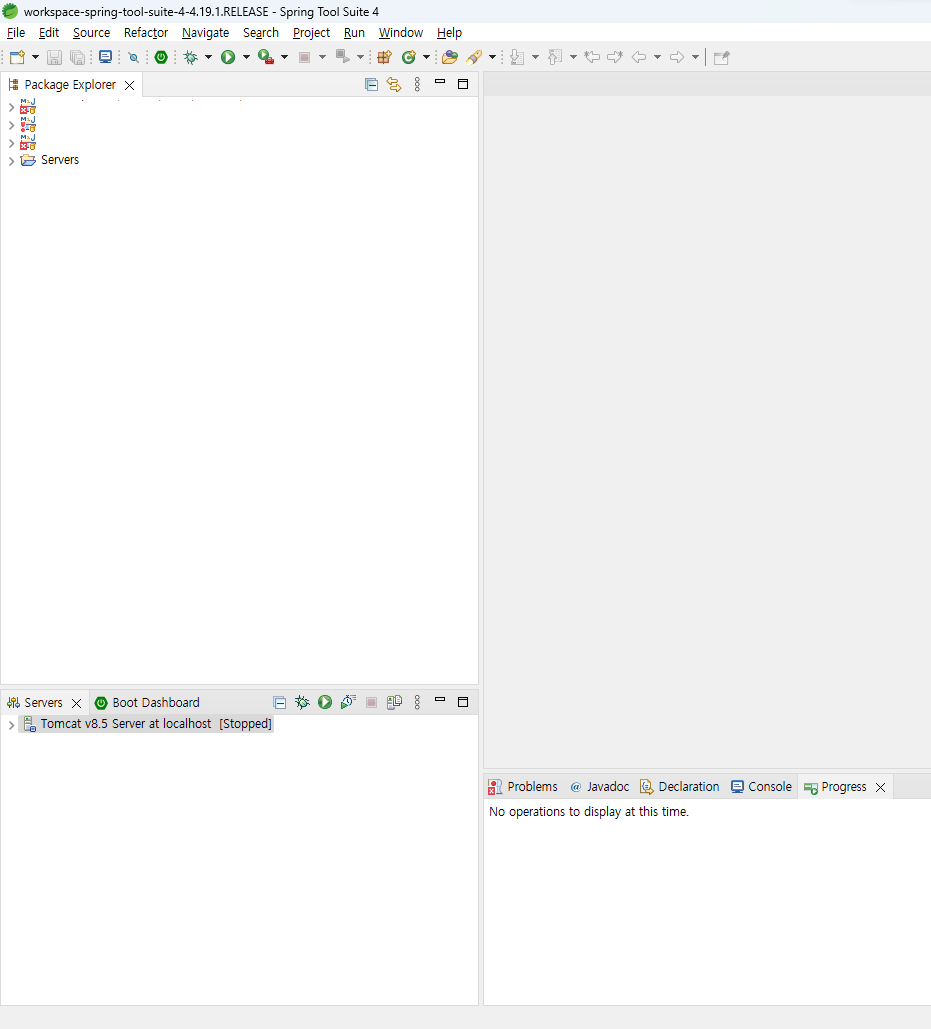Select Tomcat v8.5 Server at localhost row

click(x=146, y=724)
